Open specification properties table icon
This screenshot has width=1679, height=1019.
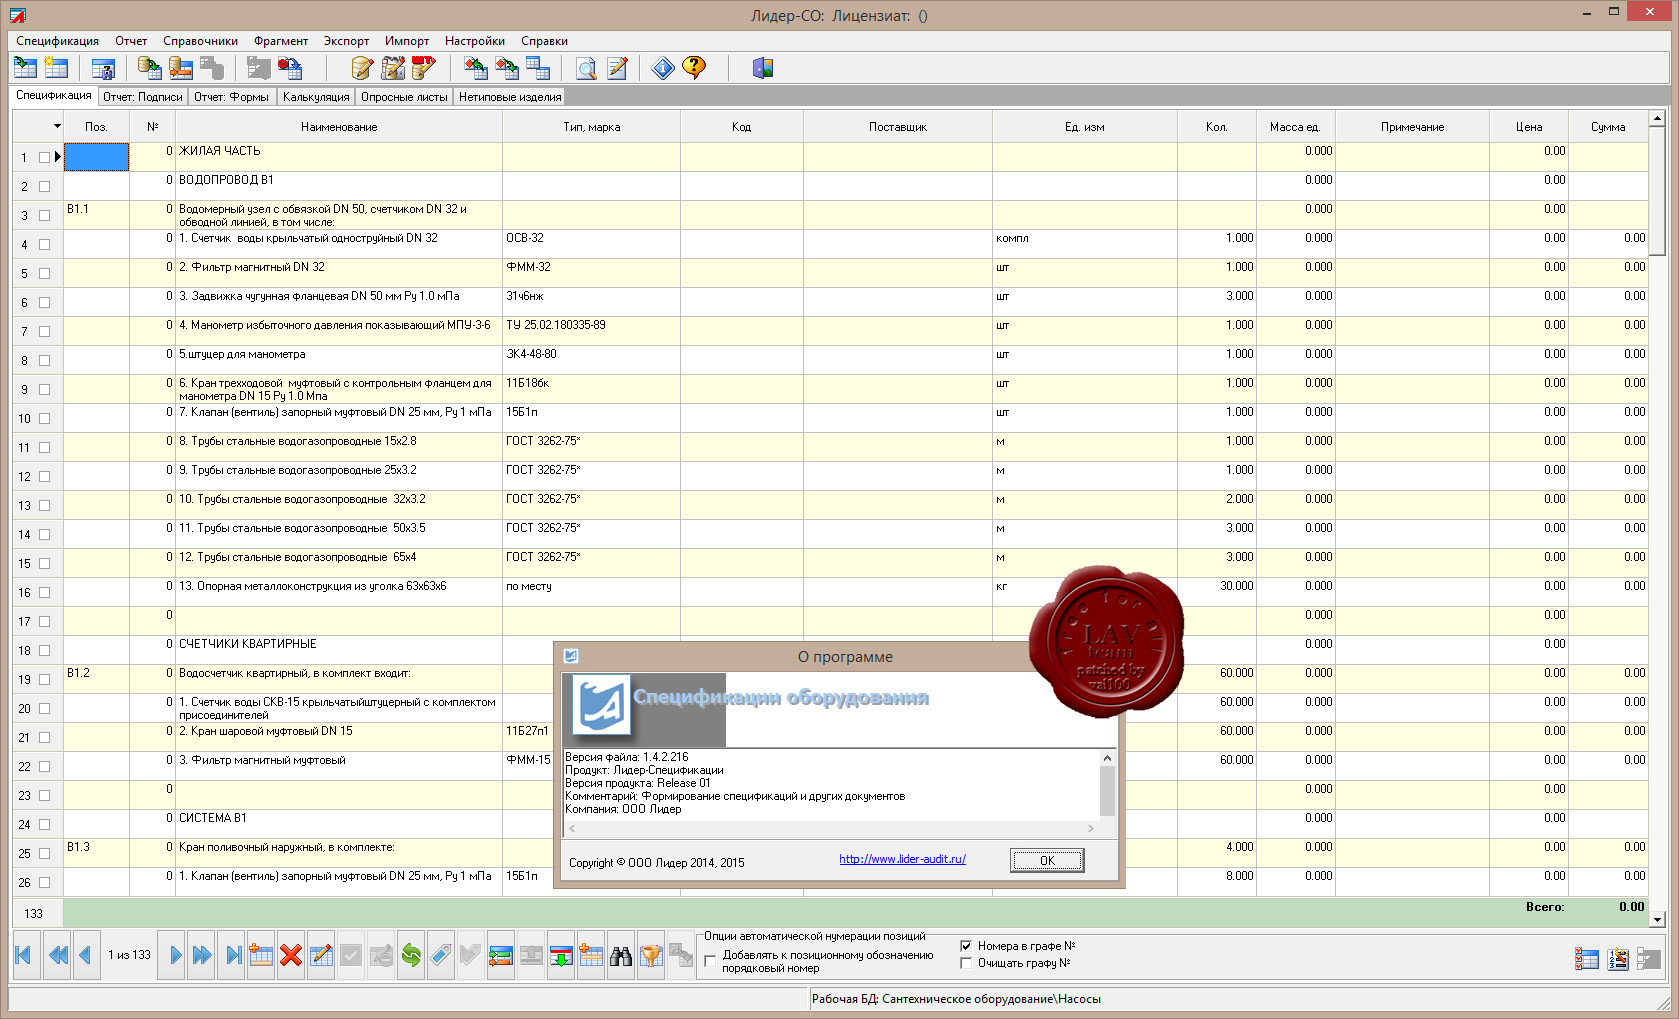click(103, 68)
